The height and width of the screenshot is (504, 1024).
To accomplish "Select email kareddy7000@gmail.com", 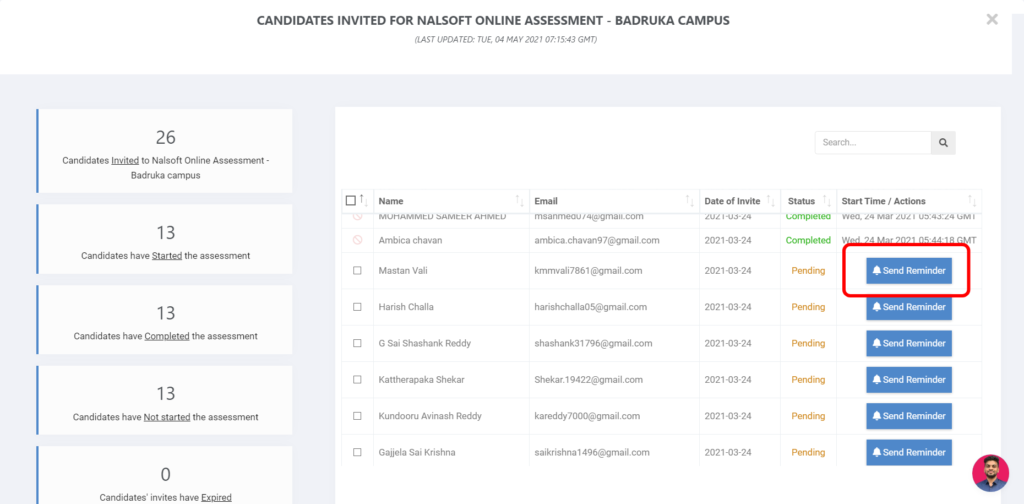I will click(587, 416).
